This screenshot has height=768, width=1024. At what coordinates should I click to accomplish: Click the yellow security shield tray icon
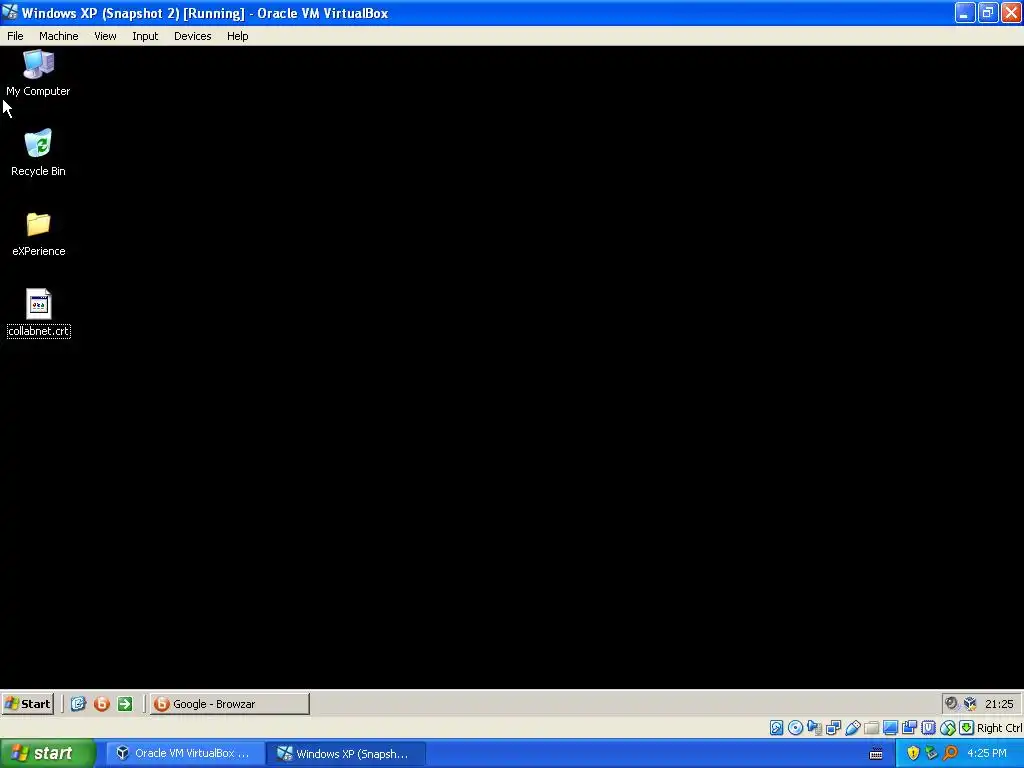pyautogui.click(x=913, y=753)
